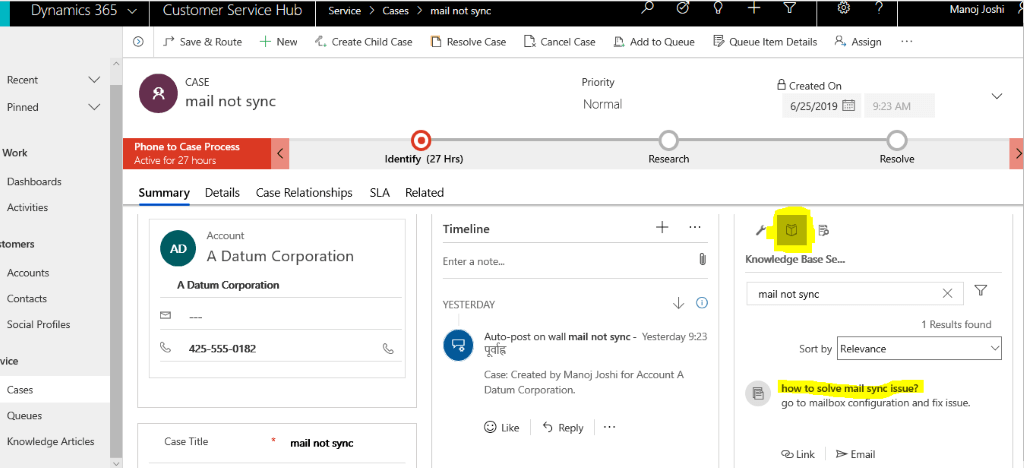Select the Resolve stage circle
Screen dimensions: 1024x468
[x=897, y=140]
